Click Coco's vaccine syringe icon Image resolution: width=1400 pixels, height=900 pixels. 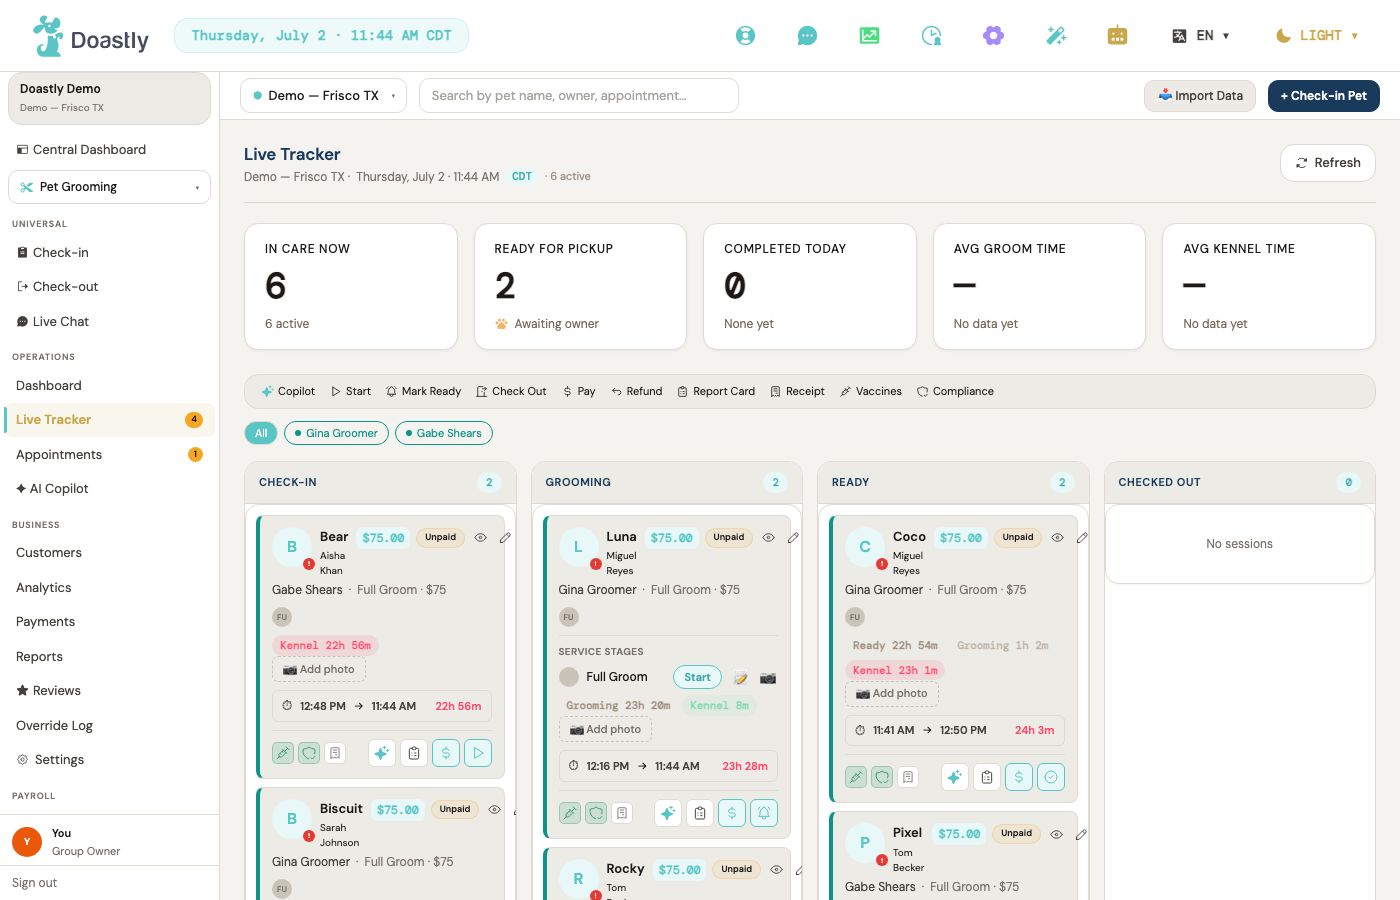pos(856,777)
